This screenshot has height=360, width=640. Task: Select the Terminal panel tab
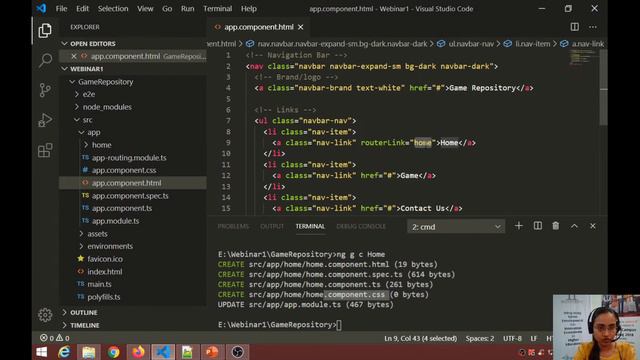(x=310, y=226)
